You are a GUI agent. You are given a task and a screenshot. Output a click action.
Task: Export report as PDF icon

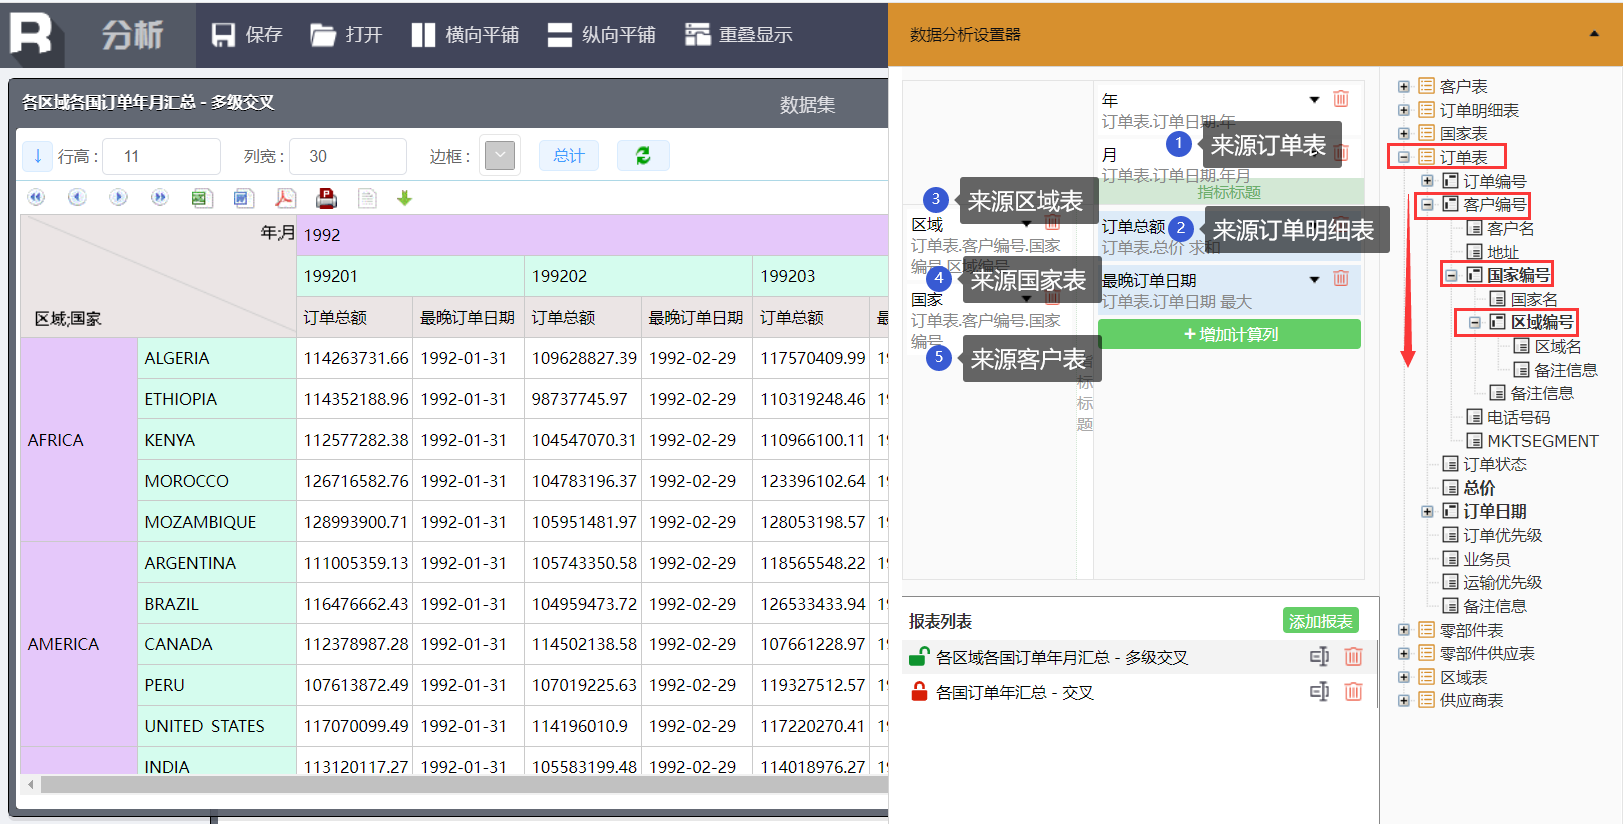[285, 198]
